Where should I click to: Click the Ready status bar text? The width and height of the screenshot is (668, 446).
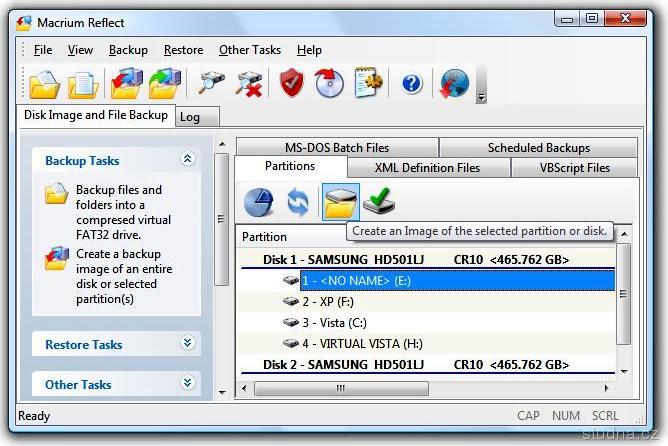coord(34,416)
